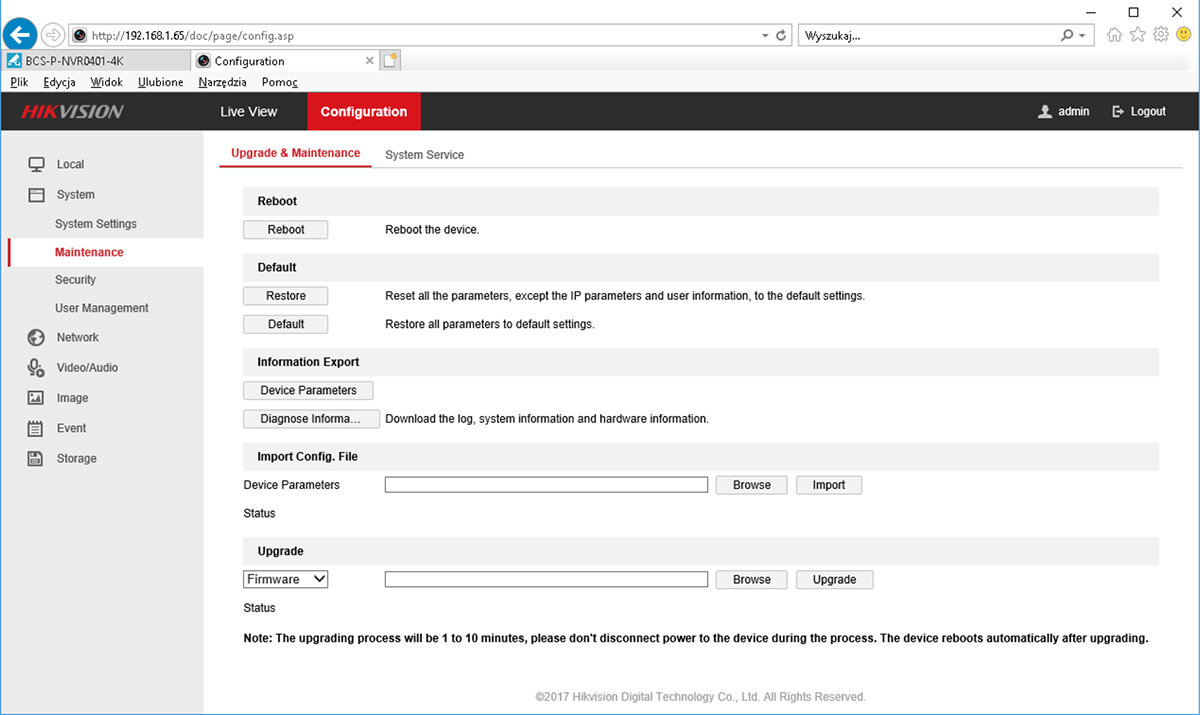The width and height of the screenshot is (1200, 715).
Task: Select Security in the System submenu
Action: point(75,280)
